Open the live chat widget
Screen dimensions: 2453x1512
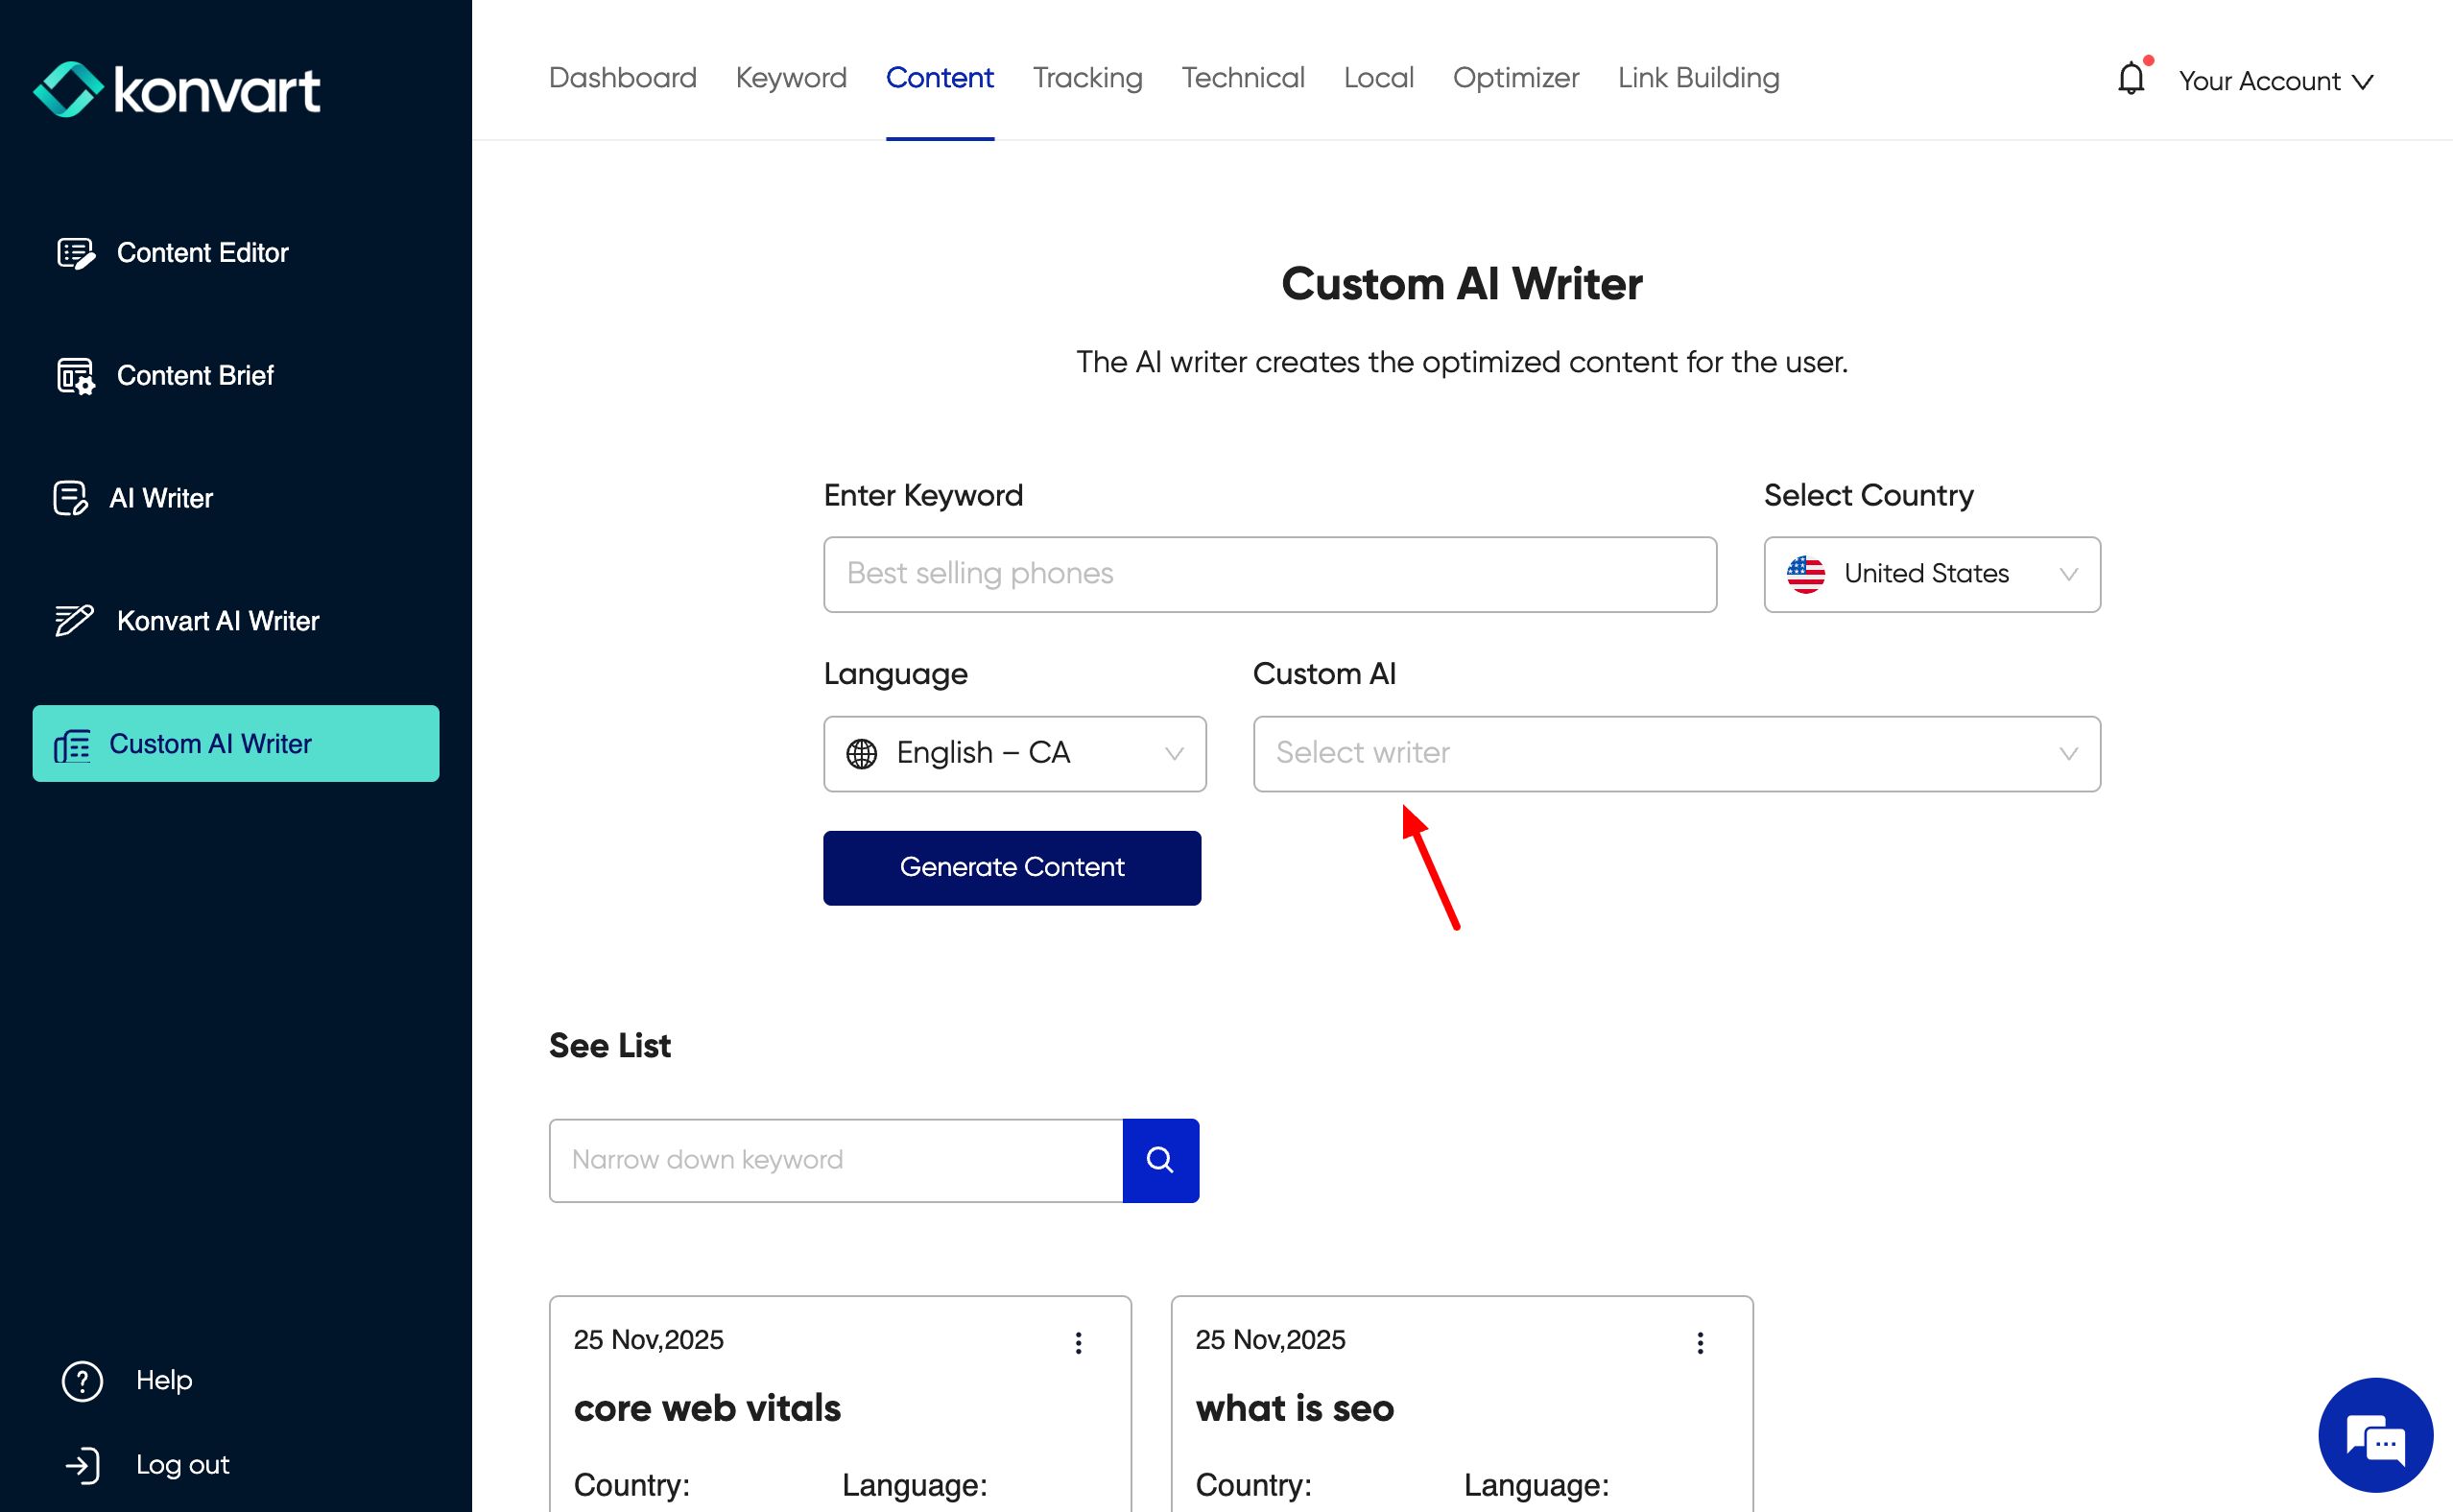[2374, 1434]
